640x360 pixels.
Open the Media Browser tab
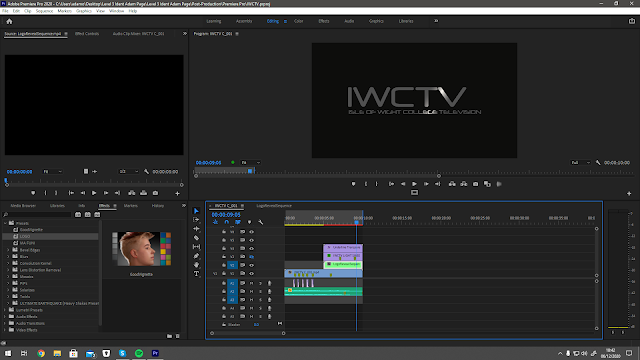(x=23, y=206)
